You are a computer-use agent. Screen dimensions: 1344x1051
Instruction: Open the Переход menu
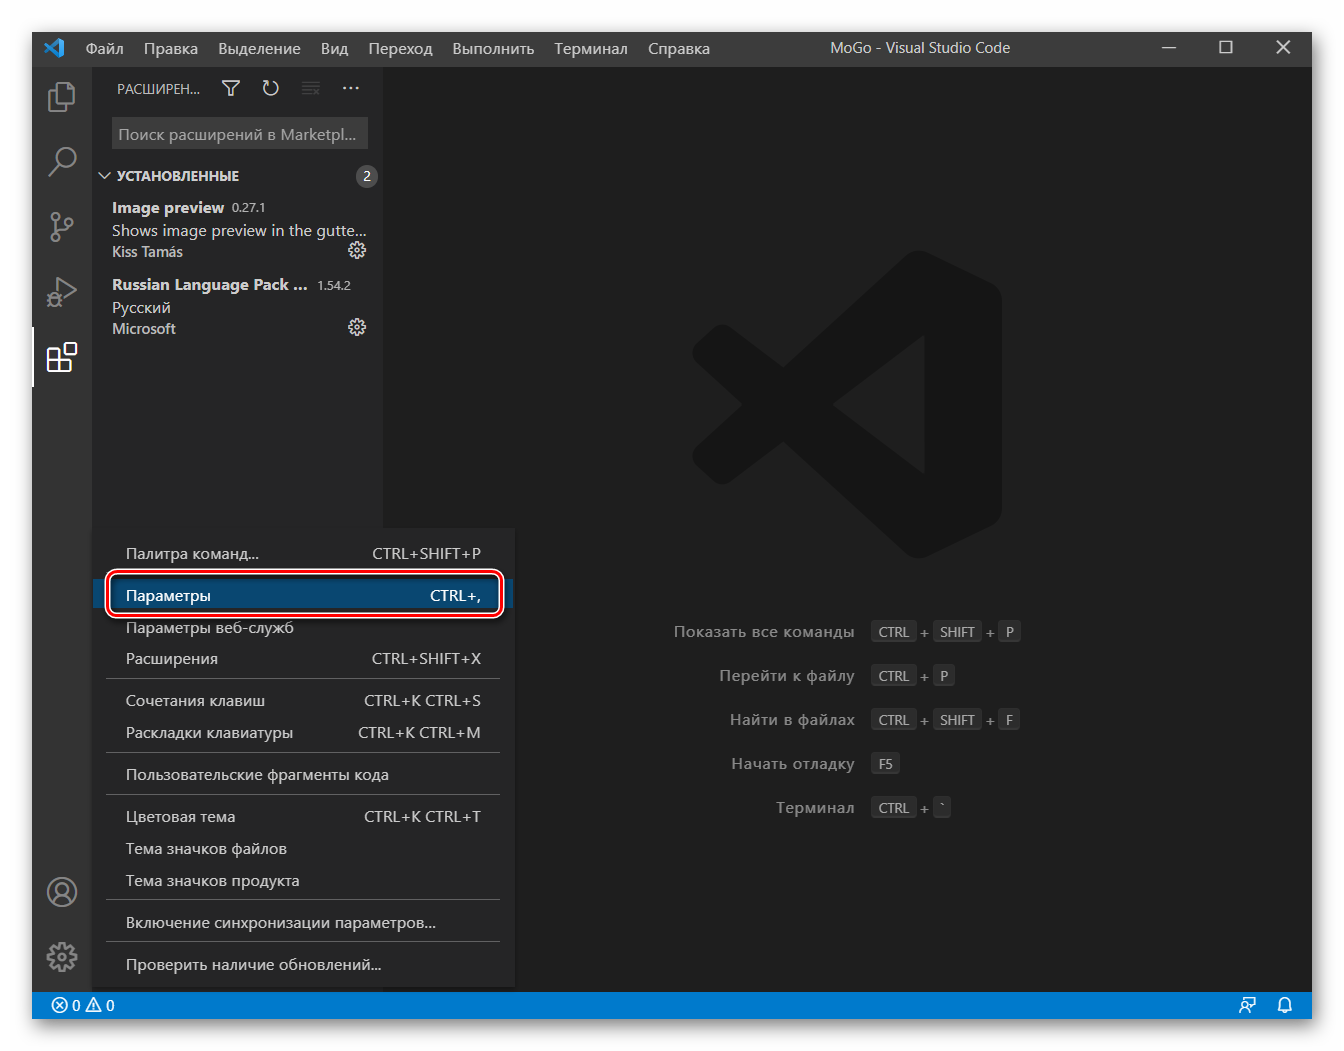point(401,48)
